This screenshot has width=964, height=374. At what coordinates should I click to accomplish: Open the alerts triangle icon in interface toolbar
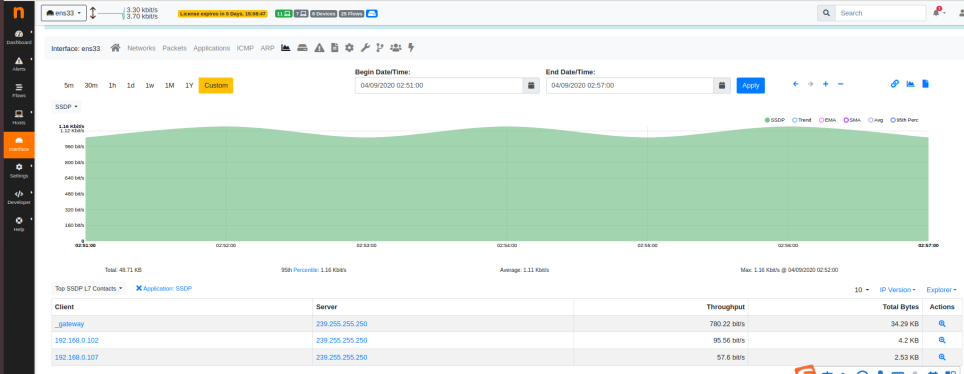(319, 48)
